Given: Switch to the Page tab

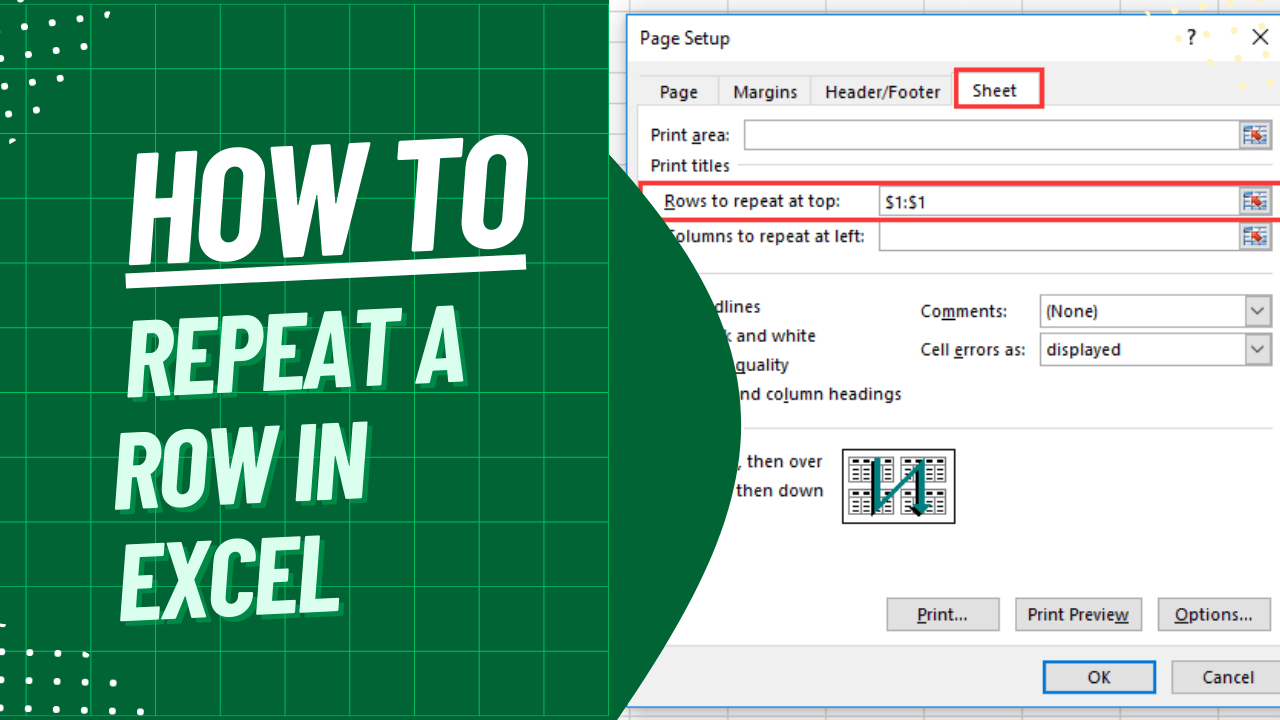Looking at the screenshot, I should click(678, 92).
